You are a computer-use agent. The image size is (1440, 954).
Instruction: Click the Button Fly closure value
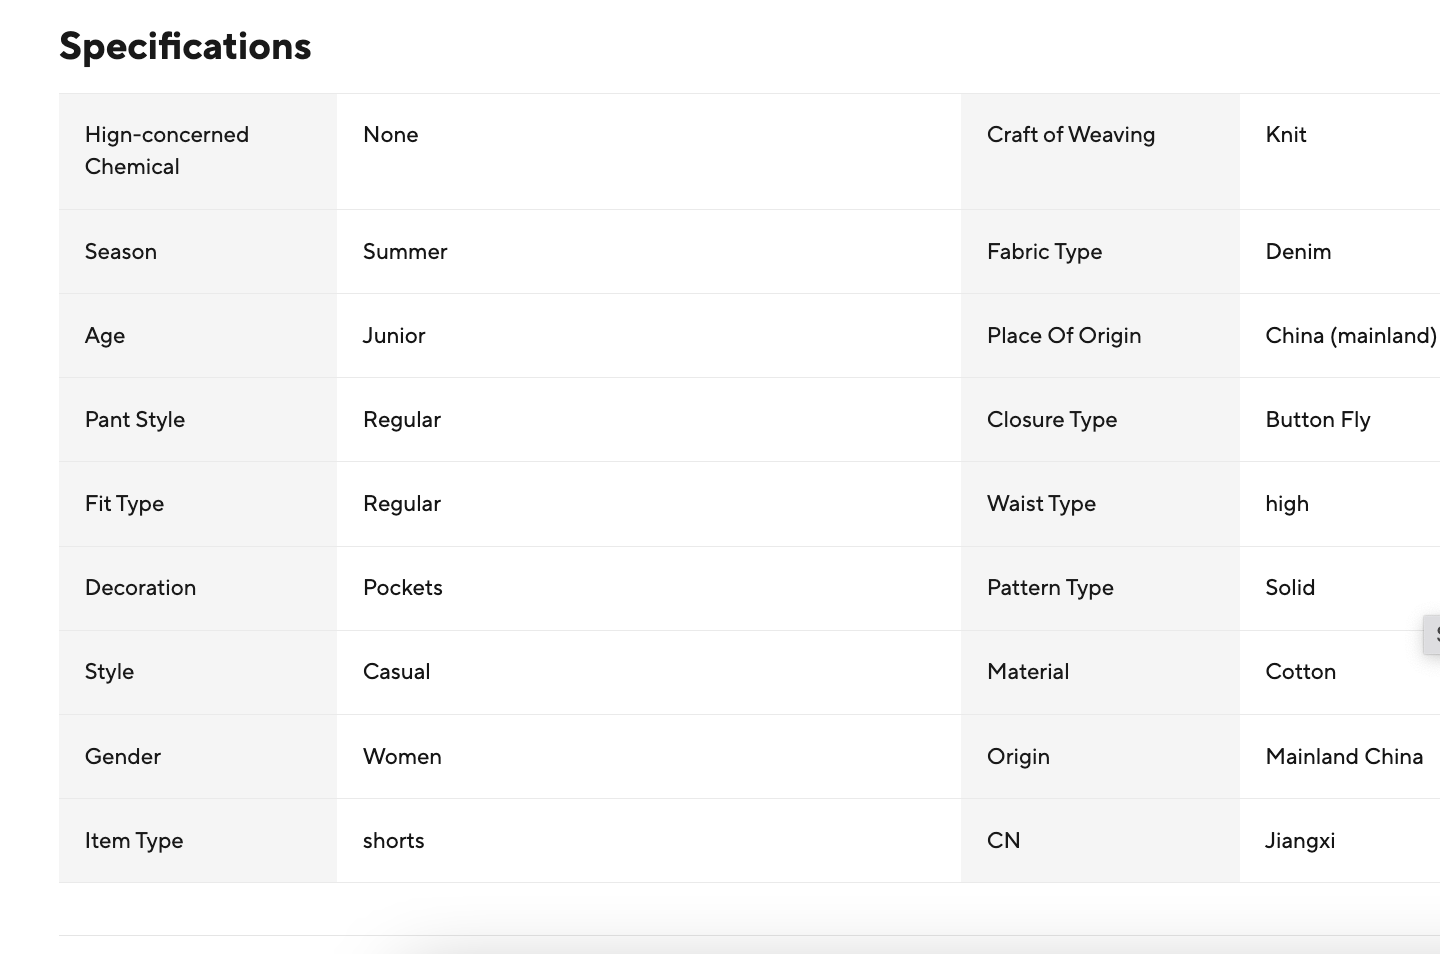coord(1318,420)
